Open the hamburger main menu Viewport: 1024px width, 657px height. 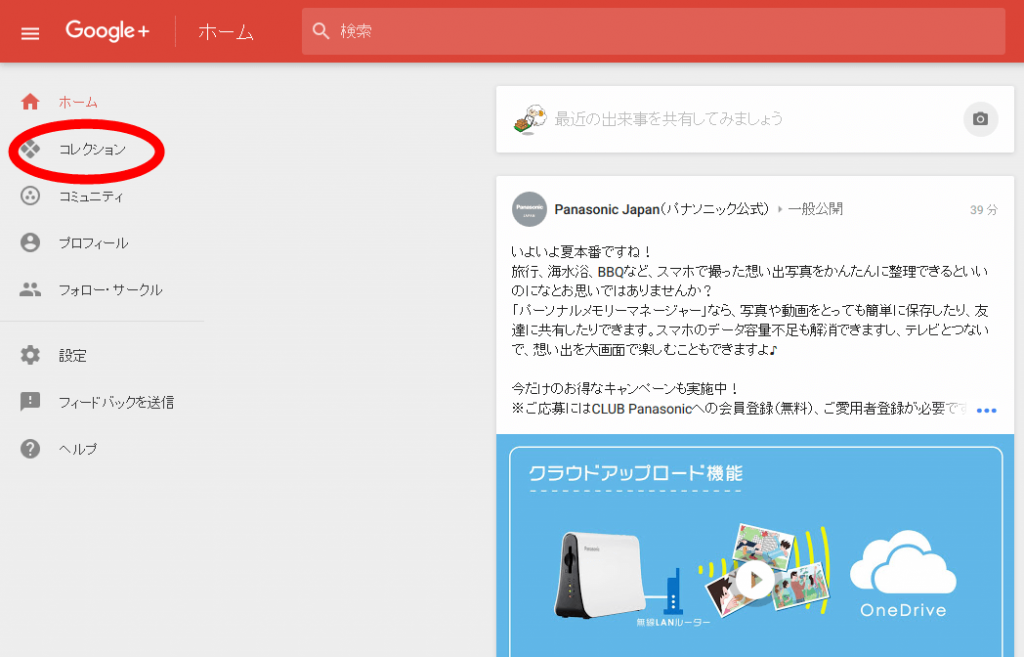pyautogui.click(x=30, y=33)
